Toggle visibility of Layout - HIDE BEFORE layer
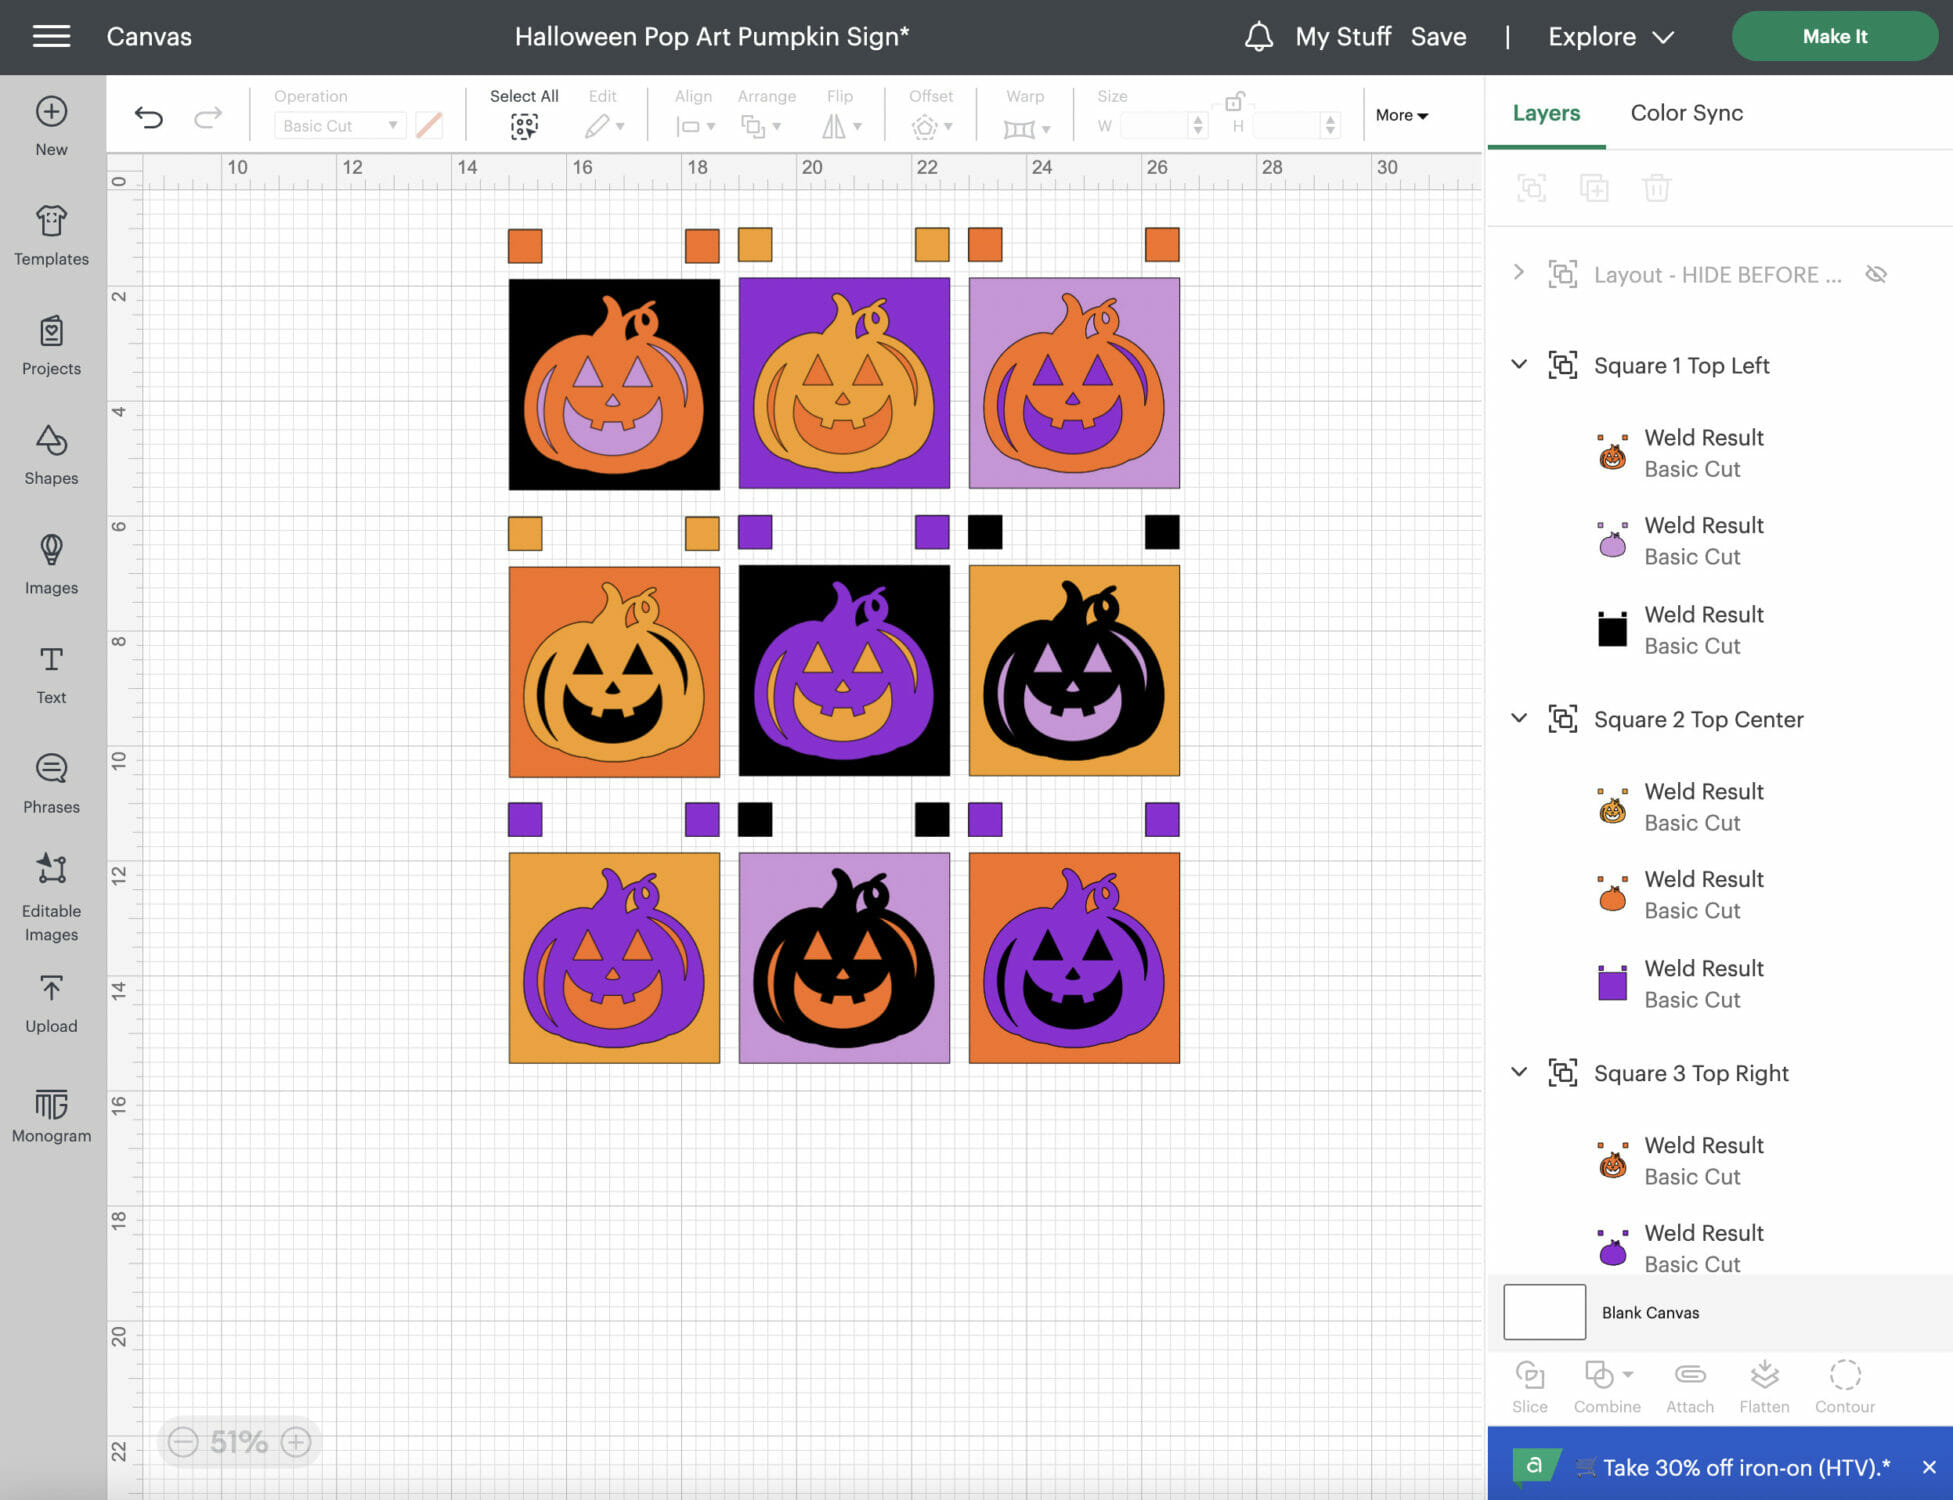1953x1500 pixels. (x=1876, y=274)
